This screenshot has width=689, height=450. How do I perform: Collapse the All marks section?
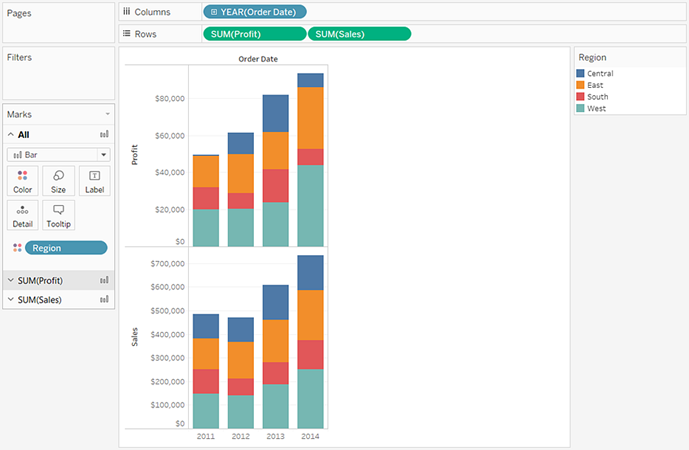point(11,134)
